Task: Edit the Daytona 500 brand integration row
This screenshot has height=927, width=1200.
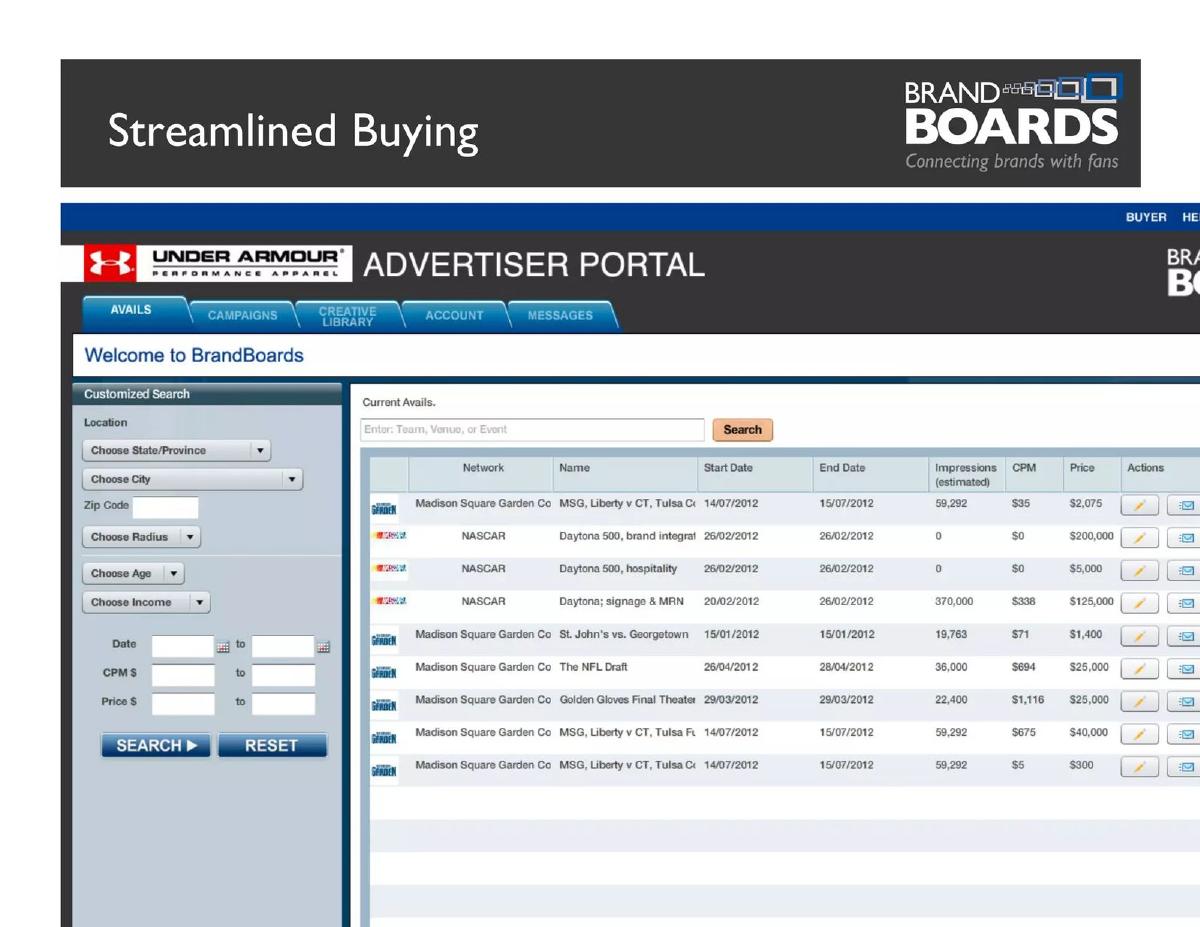Action: (x=1140, y=539)
